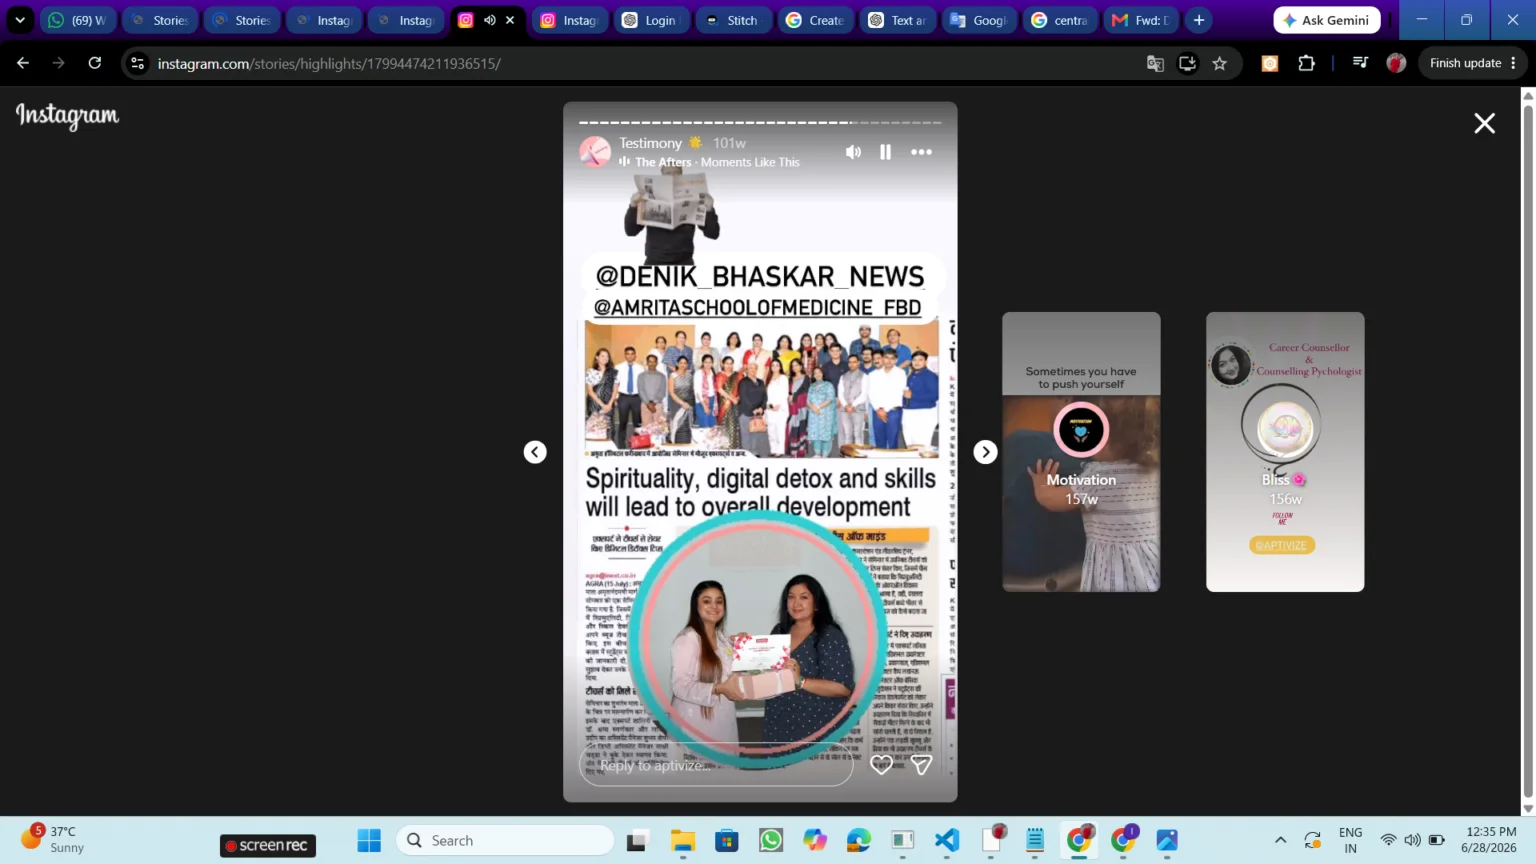The height and width of the screenshot is (864, 1536).
Task: Click the screenrec recording widget
Action: coord(268,845)
